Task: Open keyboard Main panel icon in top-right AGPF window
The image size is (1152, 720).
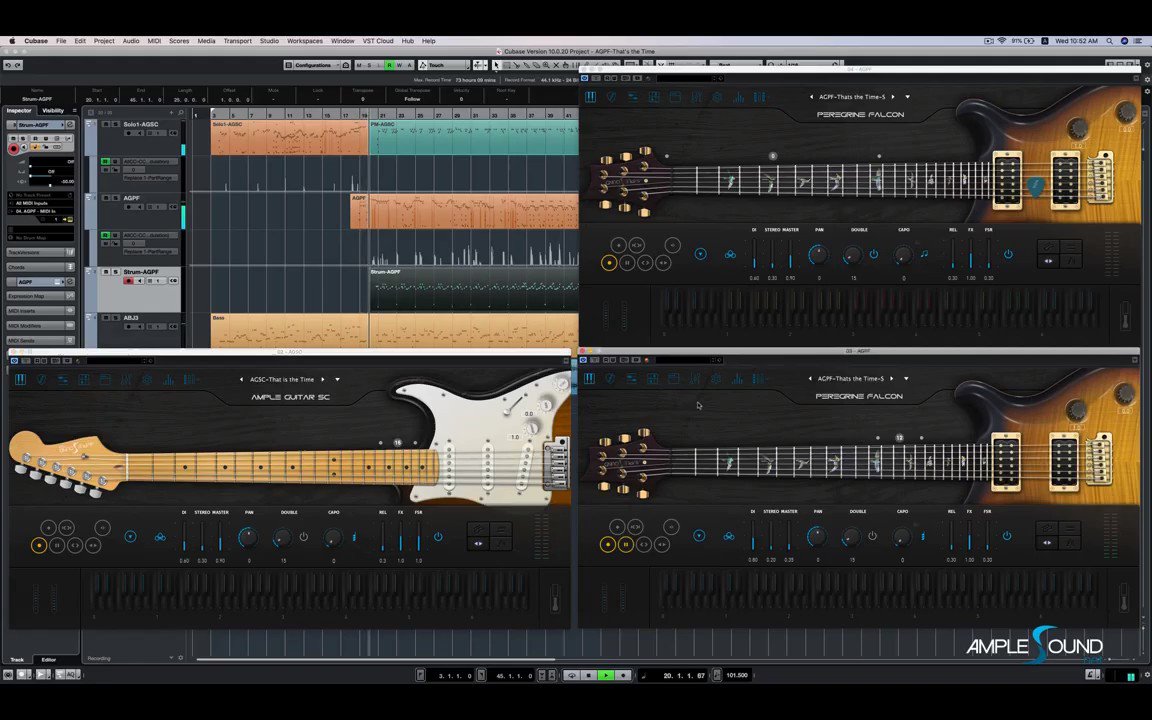Action: 590,97
